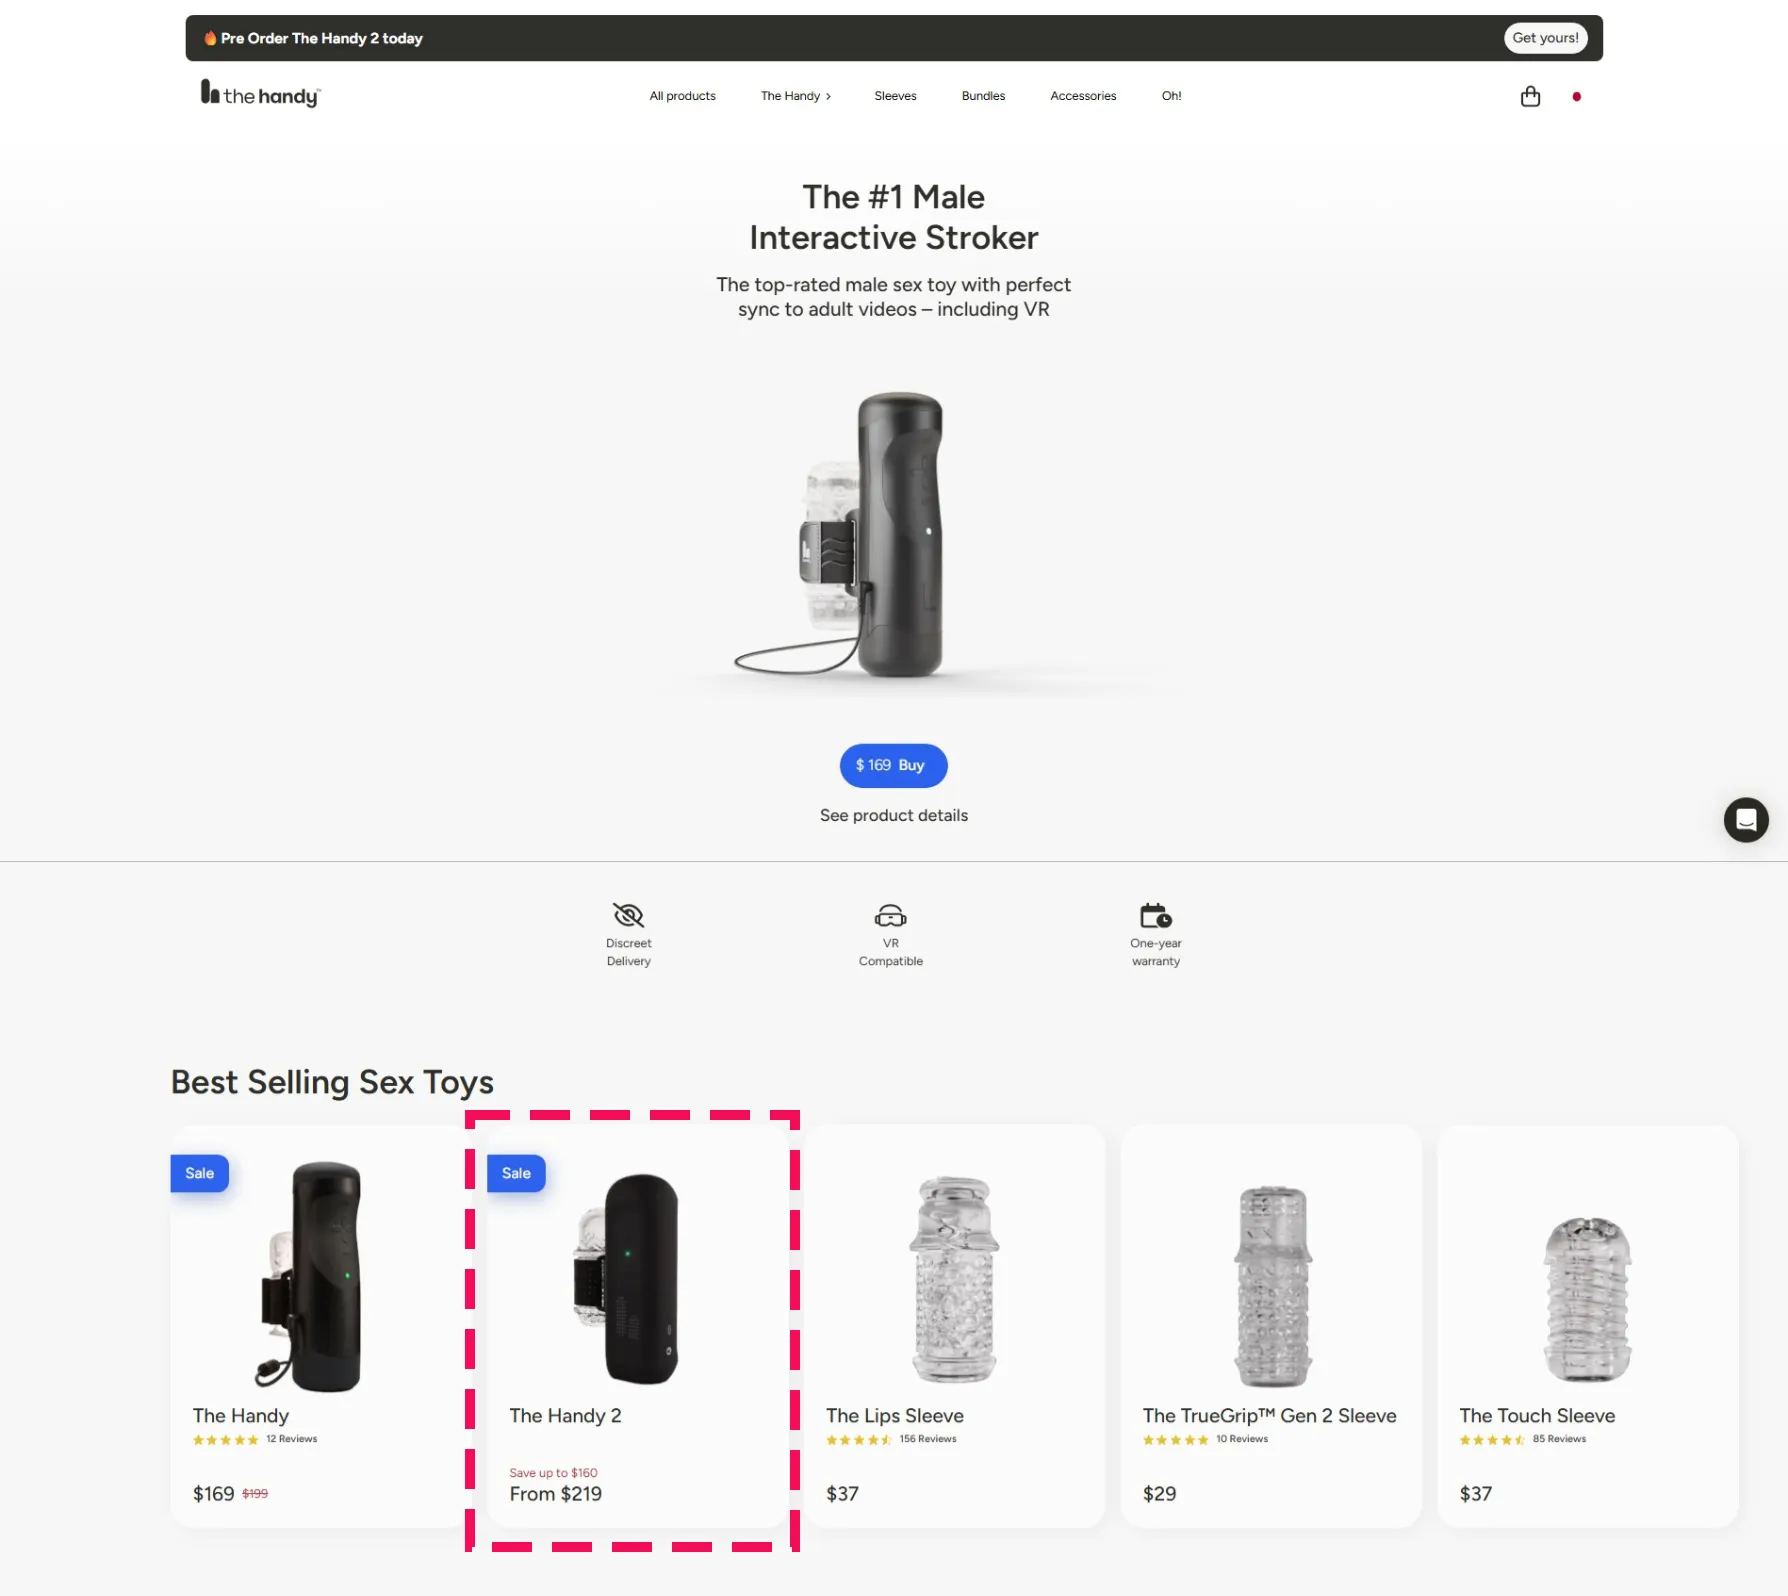The width and height of the screenshot is (1788, 1596).
Task: Click the Oh! navigation link
Action: click(x=1171, y=96)
